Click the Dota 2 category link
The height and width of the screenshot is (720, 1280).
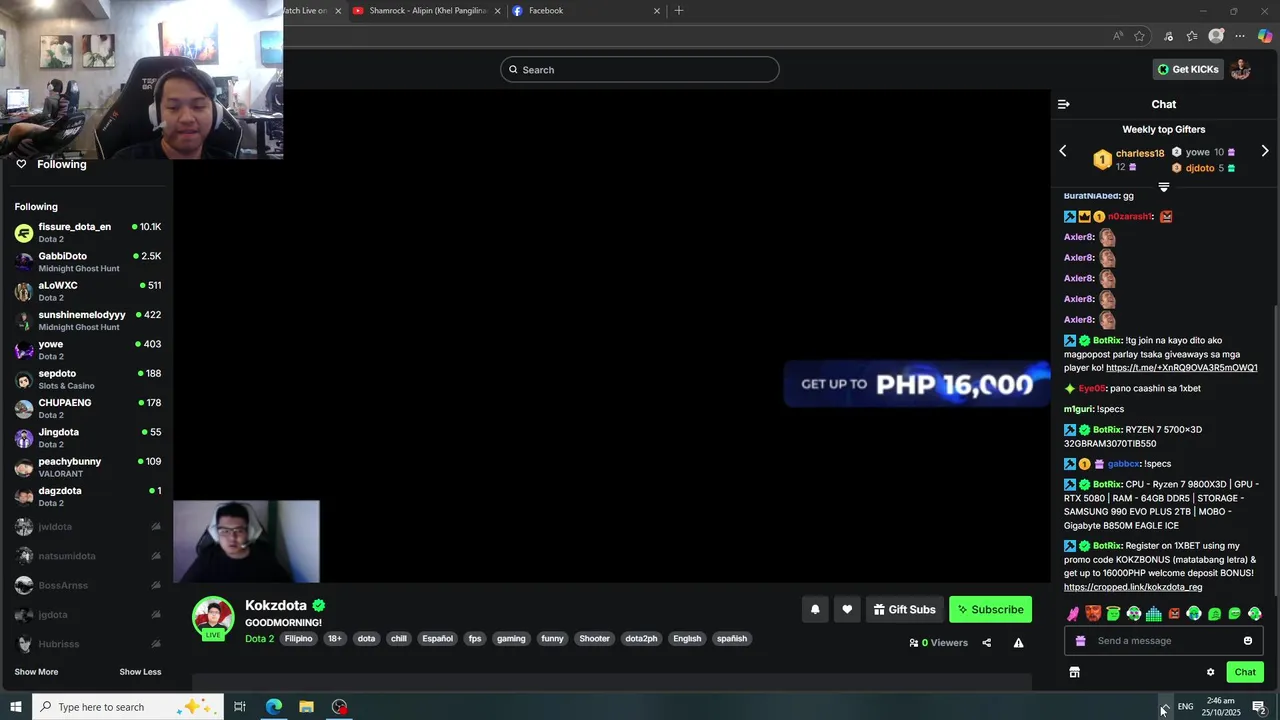pyautogui.click(x=259, y=639)
